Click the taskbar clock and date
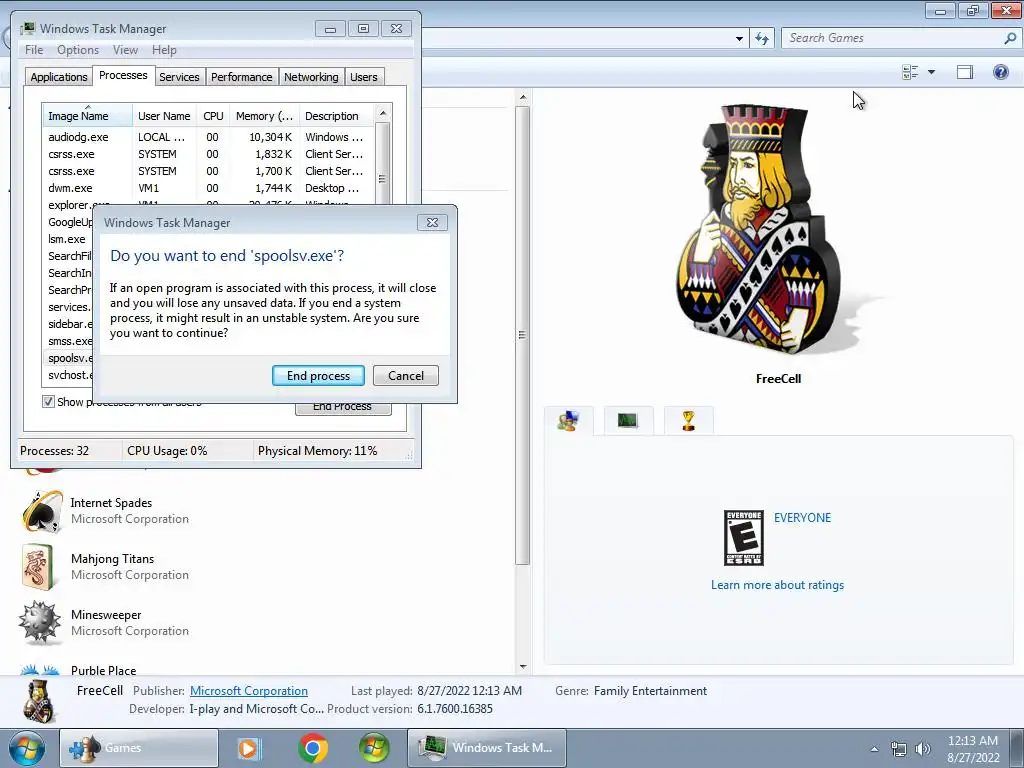Image resolution: width=1024 pixels, height=768 pixels. (x=973, y=749)
